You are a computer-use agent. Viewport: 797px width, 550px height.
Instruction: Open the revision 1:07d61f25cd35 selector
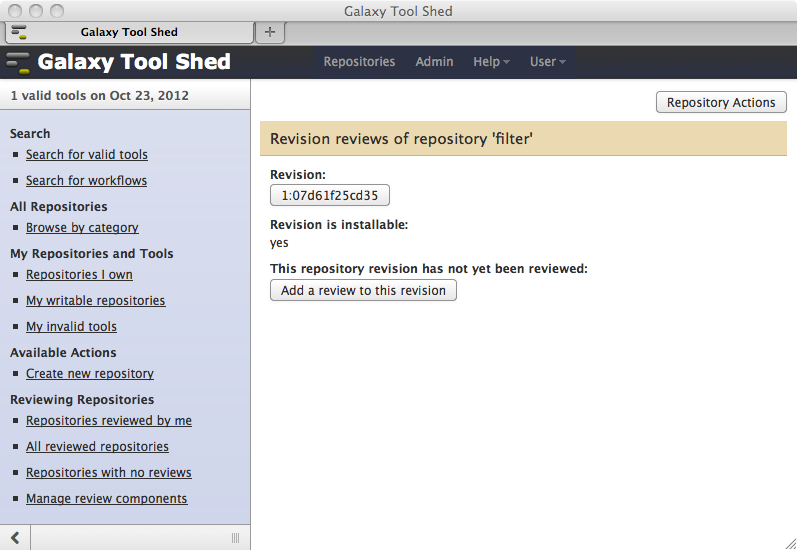(x=330, y=195)
